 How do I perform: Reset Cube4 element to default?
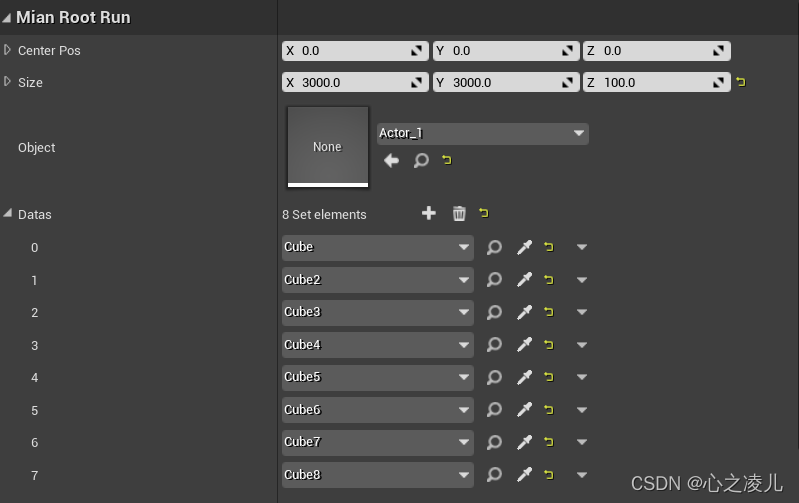549,345
